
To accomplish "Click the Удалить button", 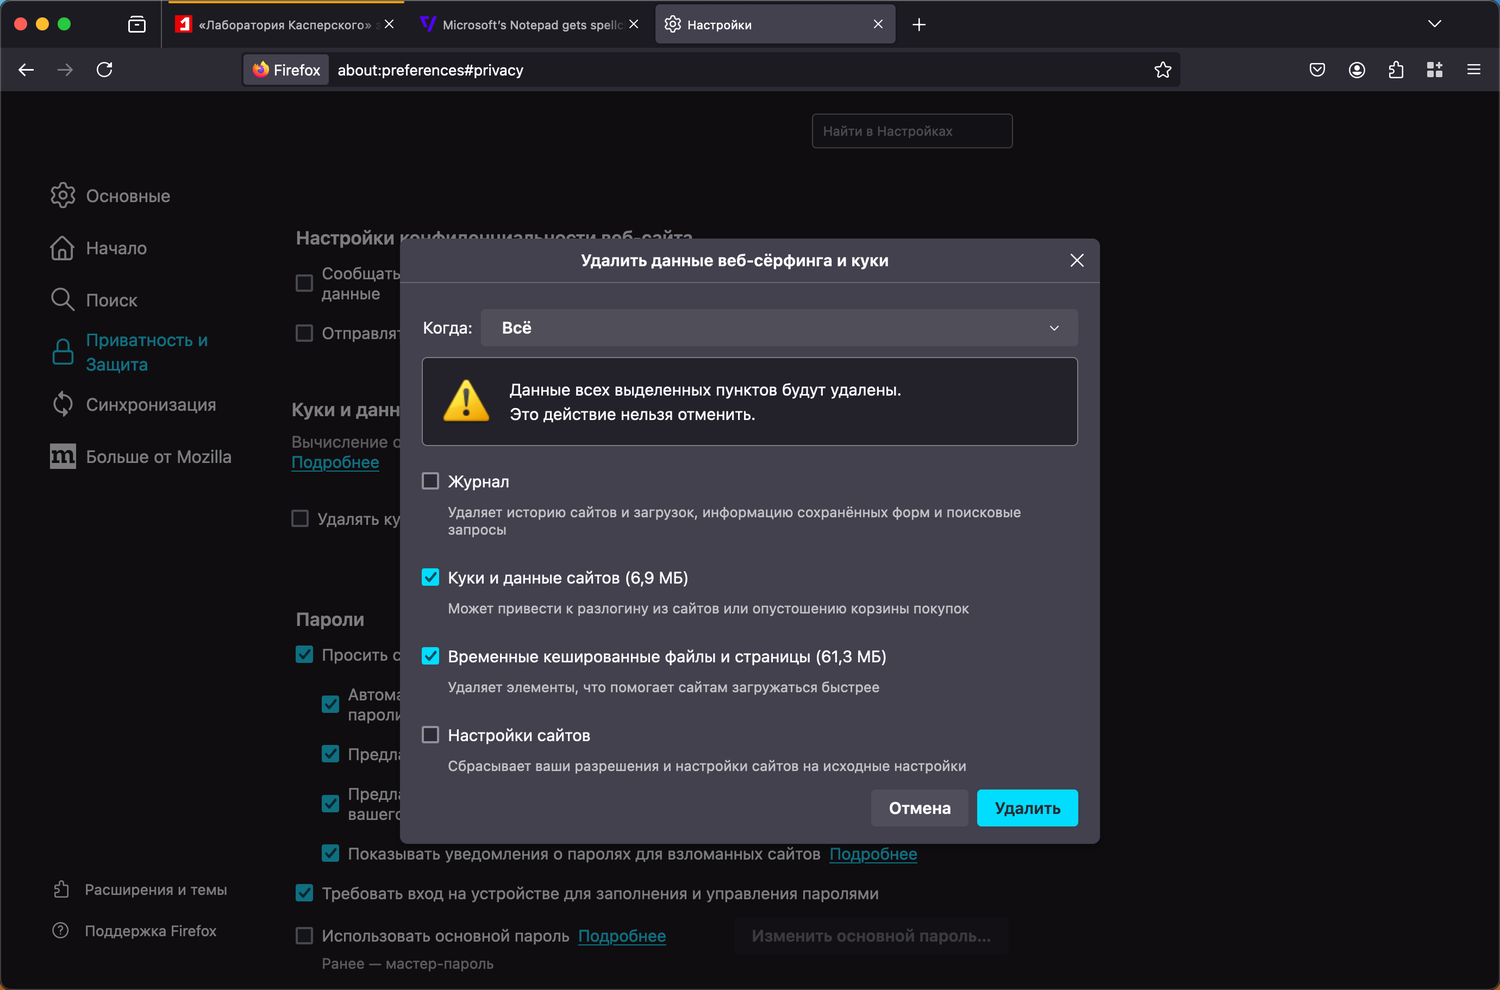I will [1027, 808].
